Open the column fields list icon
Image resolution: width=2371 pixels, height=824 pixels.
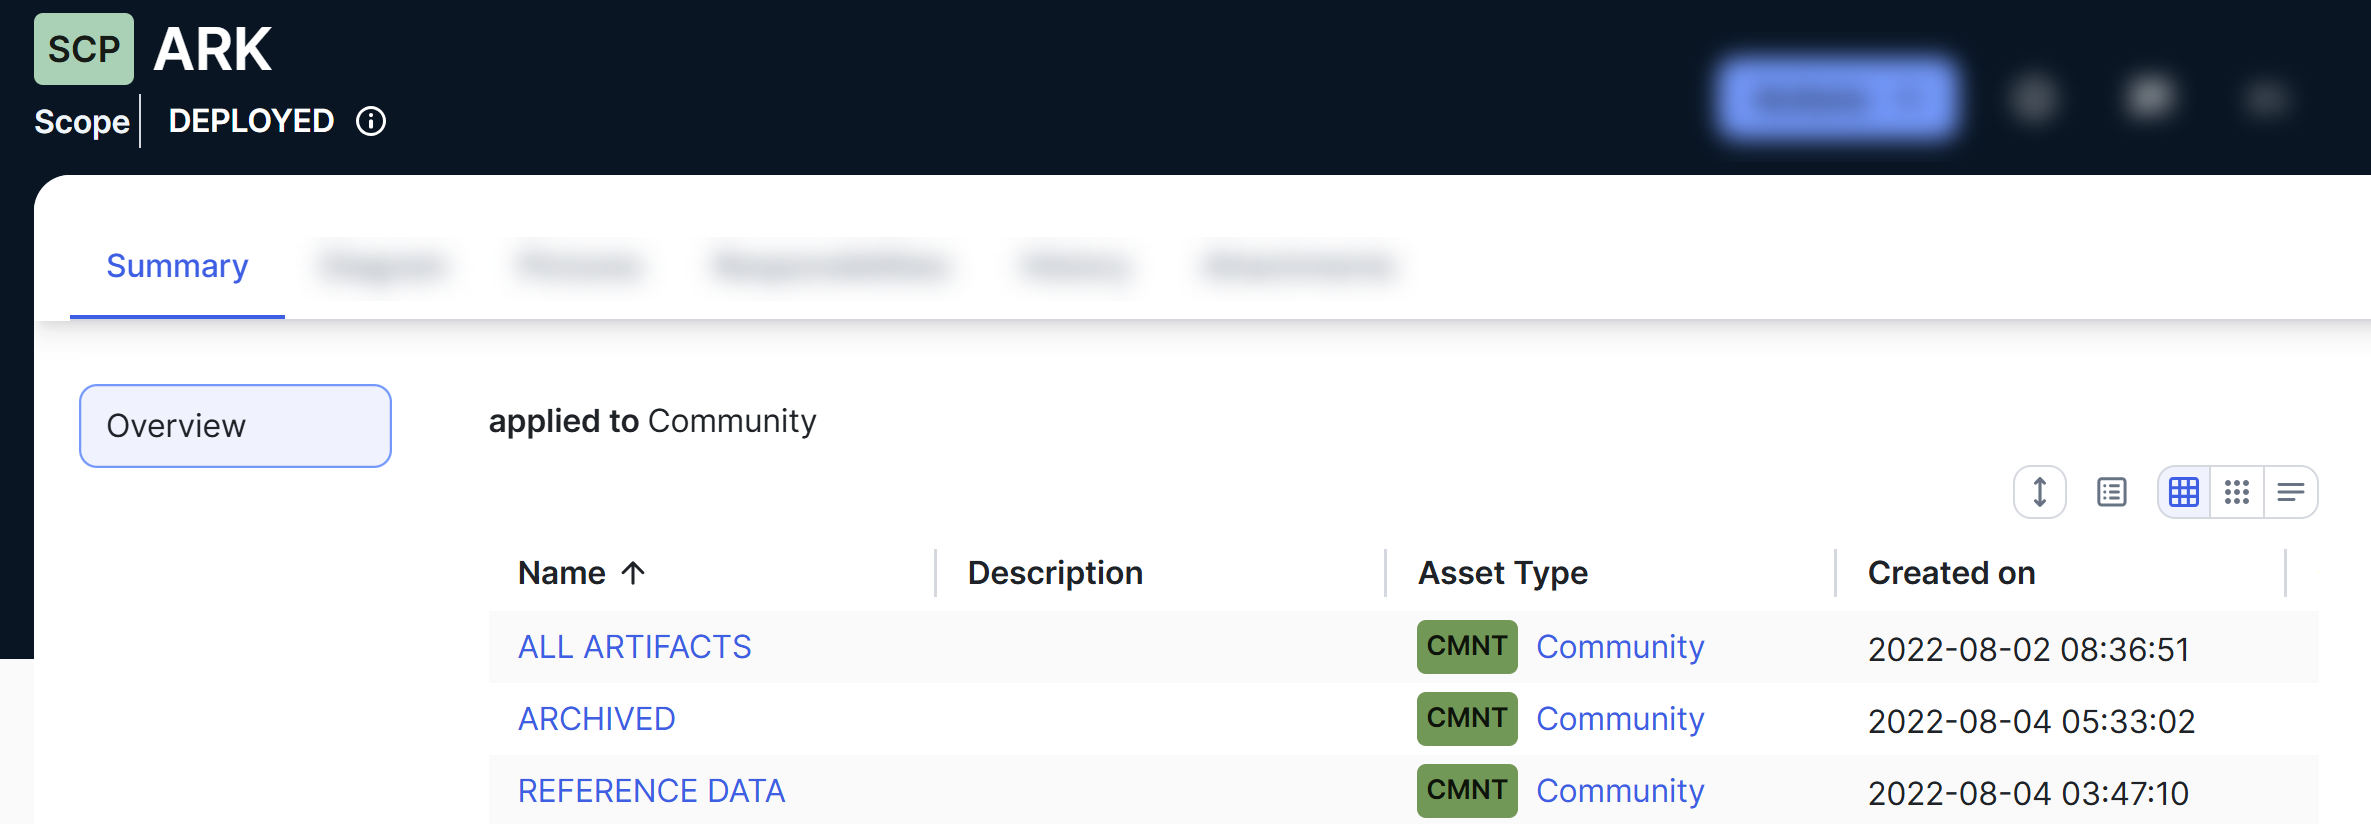coord(2112,492)
